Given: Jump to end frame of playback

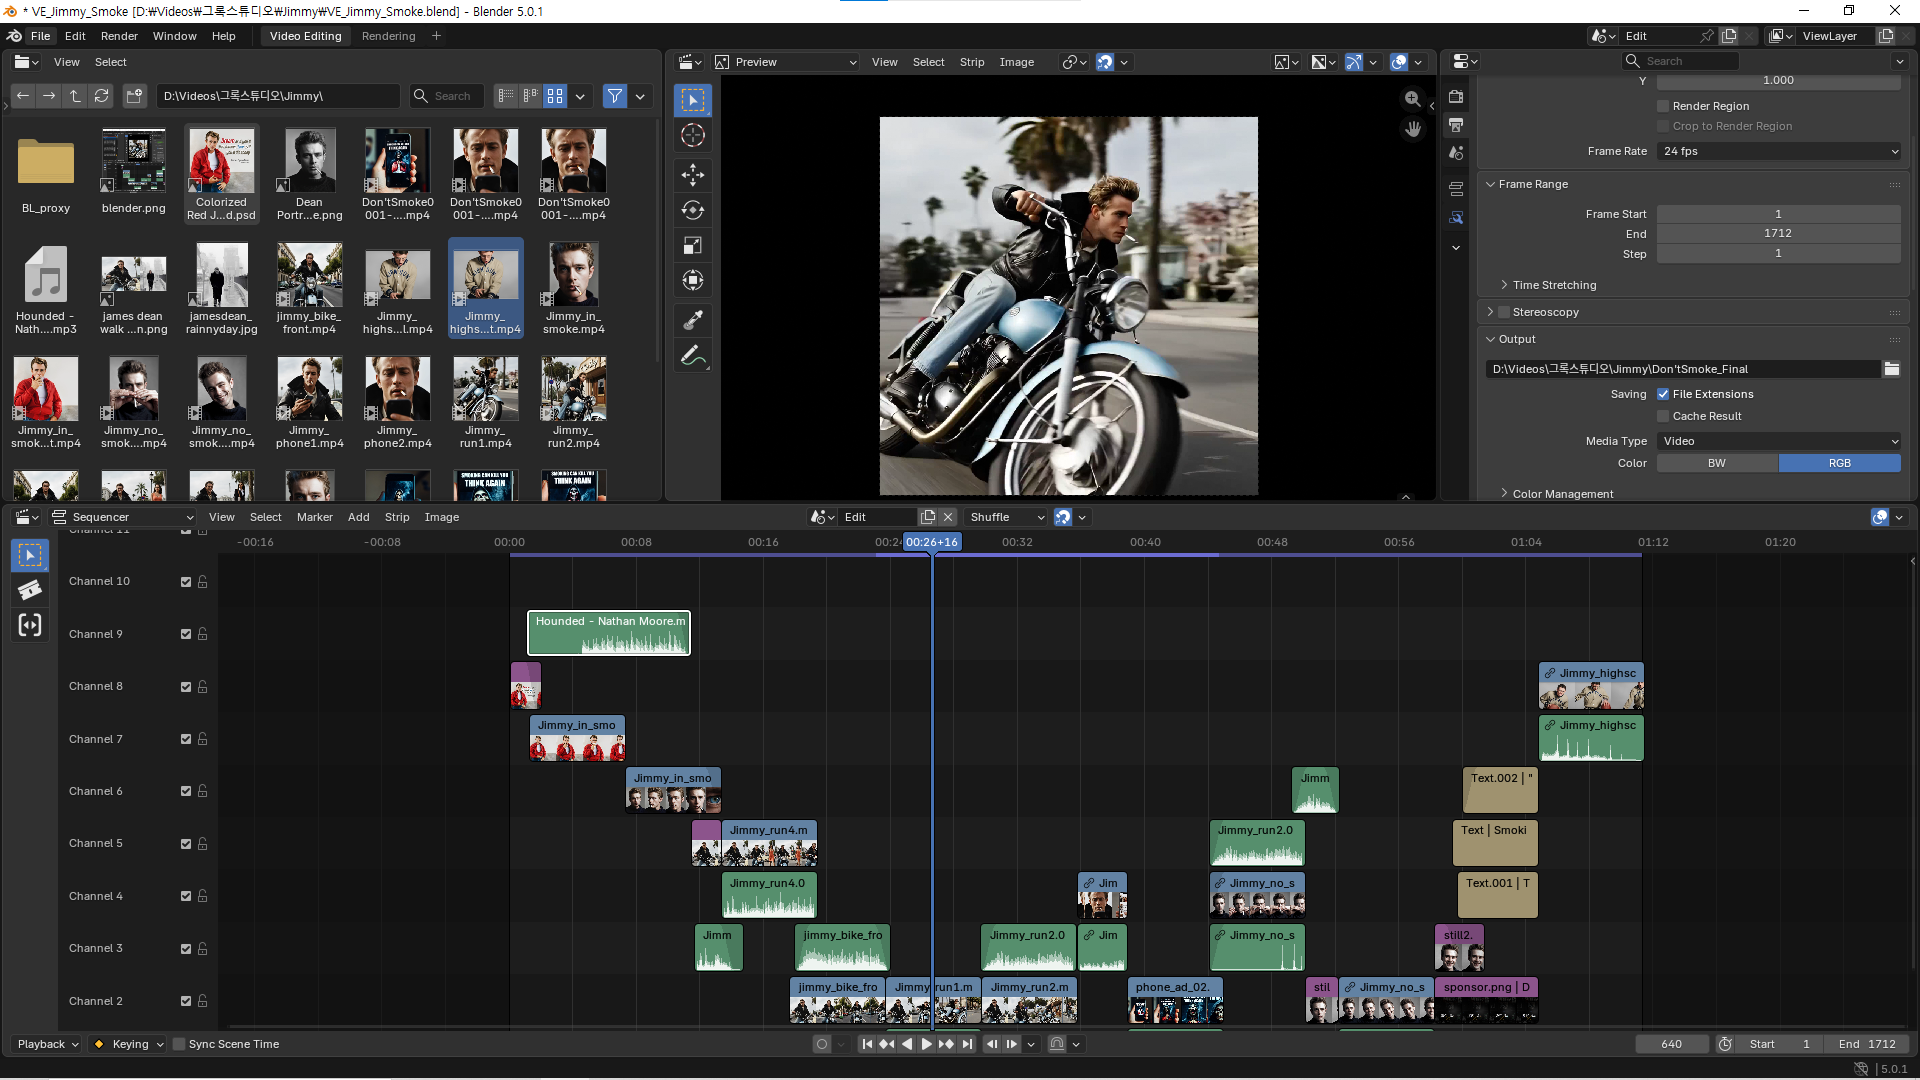Looking at the screenshot, I should point(967,1044).
